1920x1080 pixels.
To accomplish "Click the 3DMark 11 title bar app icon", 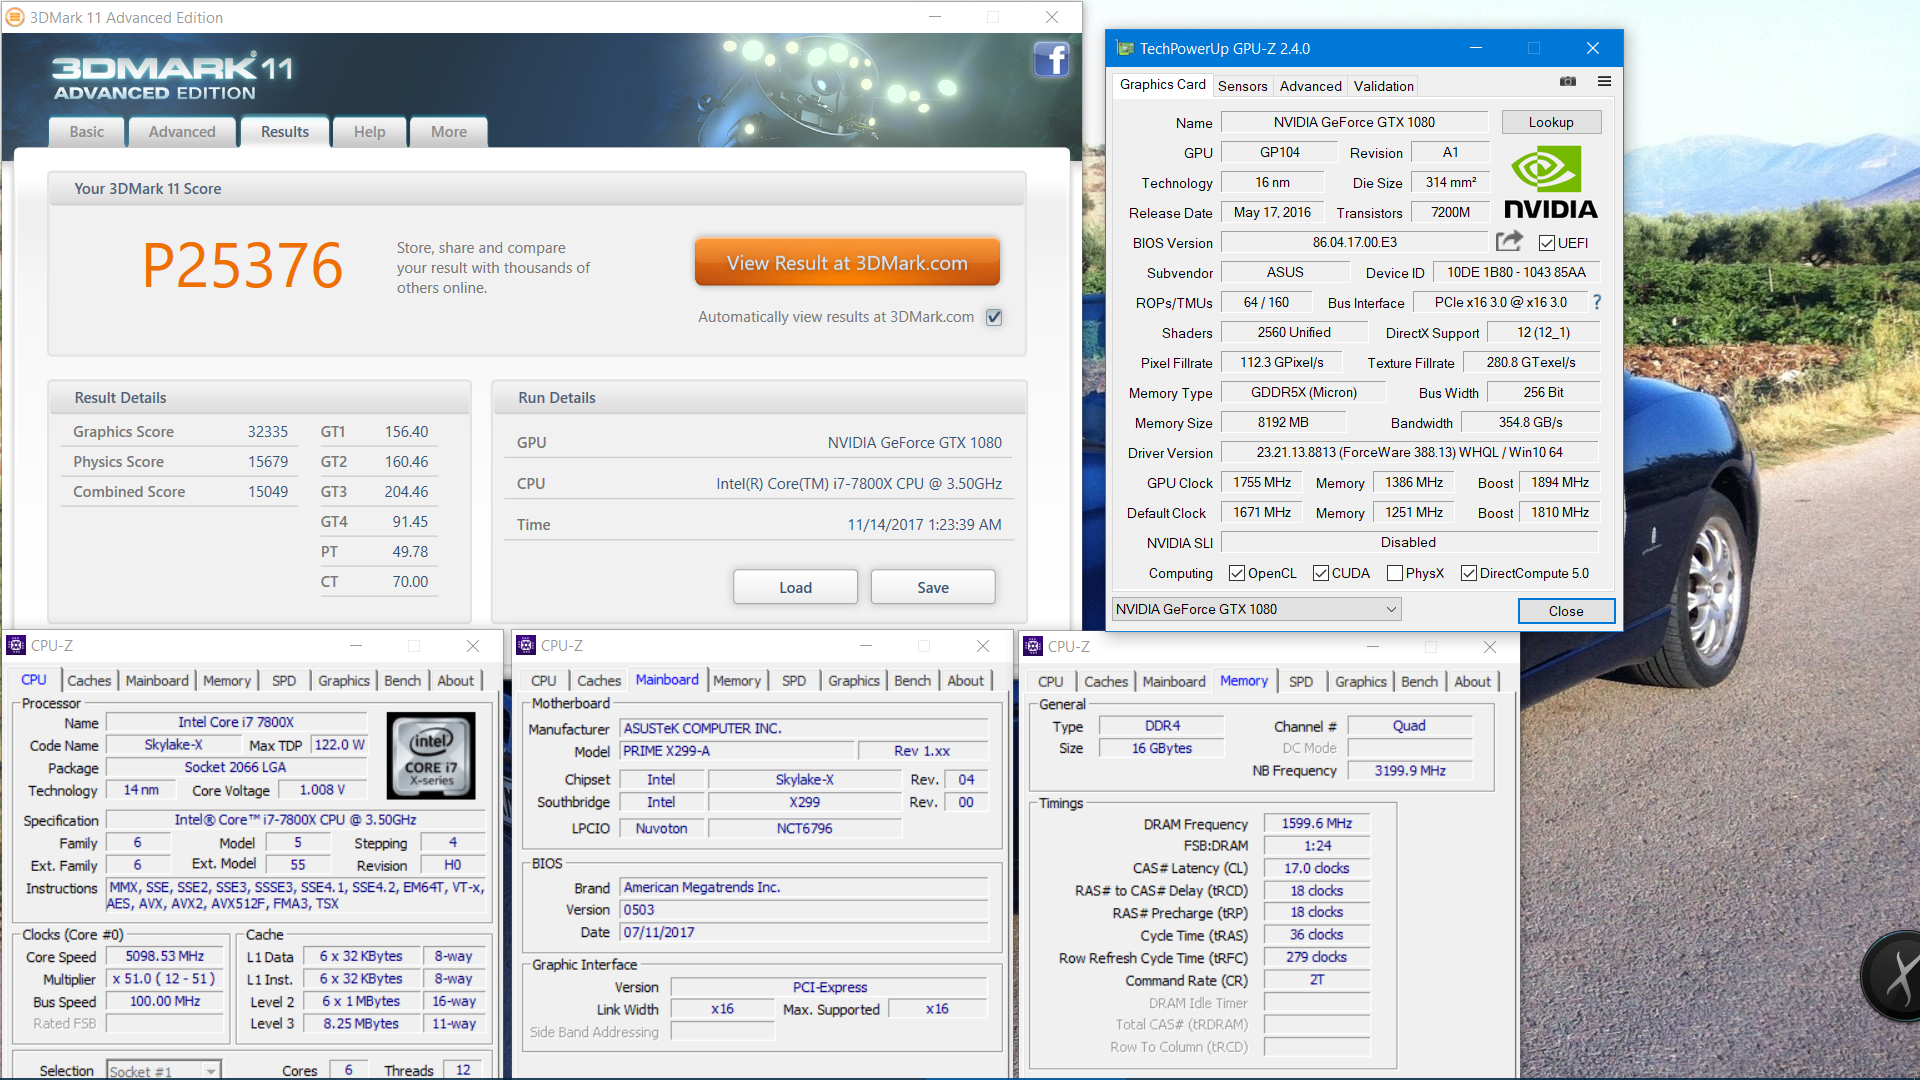I will 15,17.
